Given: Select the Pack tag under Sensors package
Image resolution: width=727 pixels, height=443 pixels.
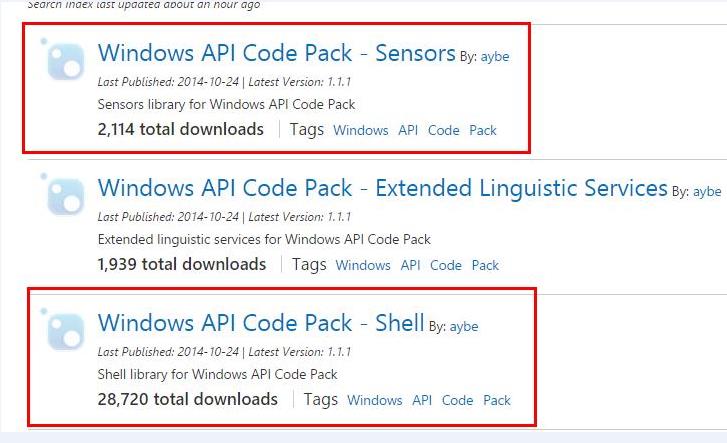Looking at the screenshot, I should (x=483, y=130).
